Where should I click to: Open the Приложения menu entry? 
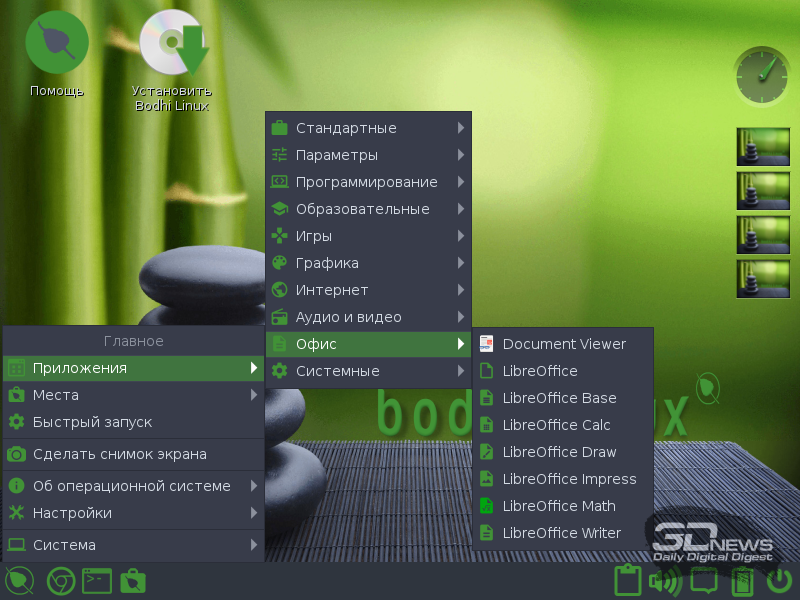[x=133, y=368]
